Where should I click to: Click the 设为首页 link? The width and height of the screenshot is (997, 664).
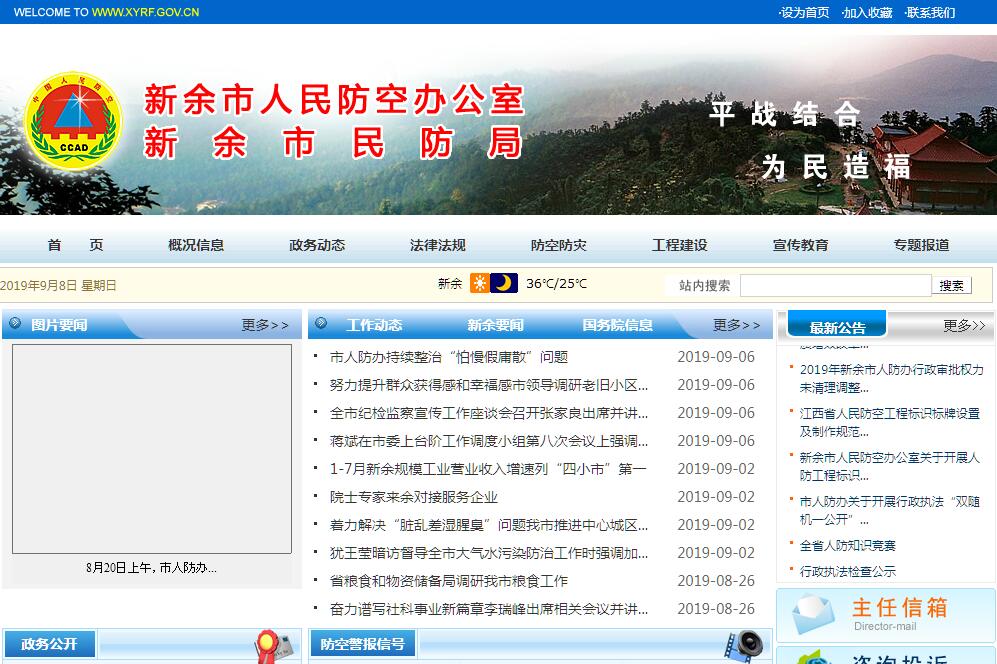pos(805,13)
